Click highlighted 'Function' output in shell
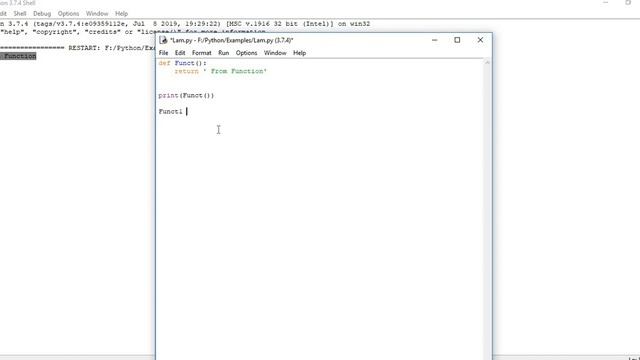640x360 pixels. pos(19,56)
